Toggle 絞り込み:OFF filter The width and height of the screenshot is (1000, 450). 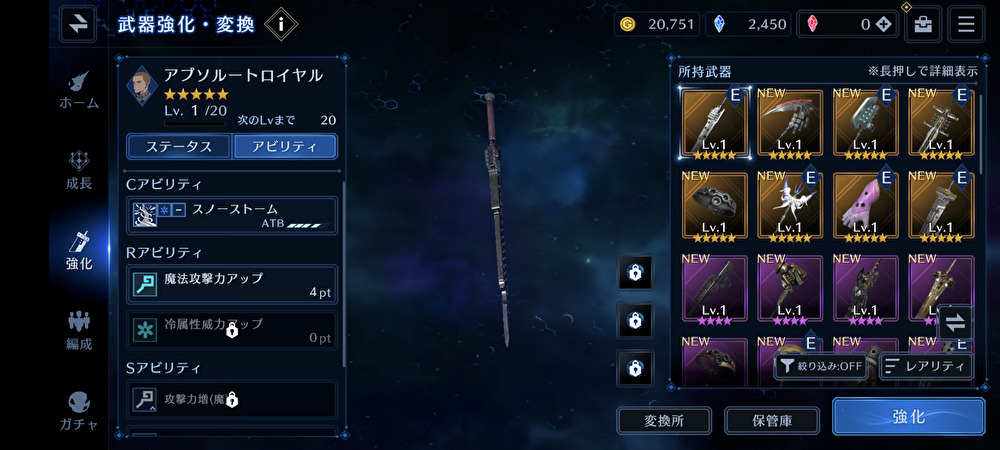821,367
